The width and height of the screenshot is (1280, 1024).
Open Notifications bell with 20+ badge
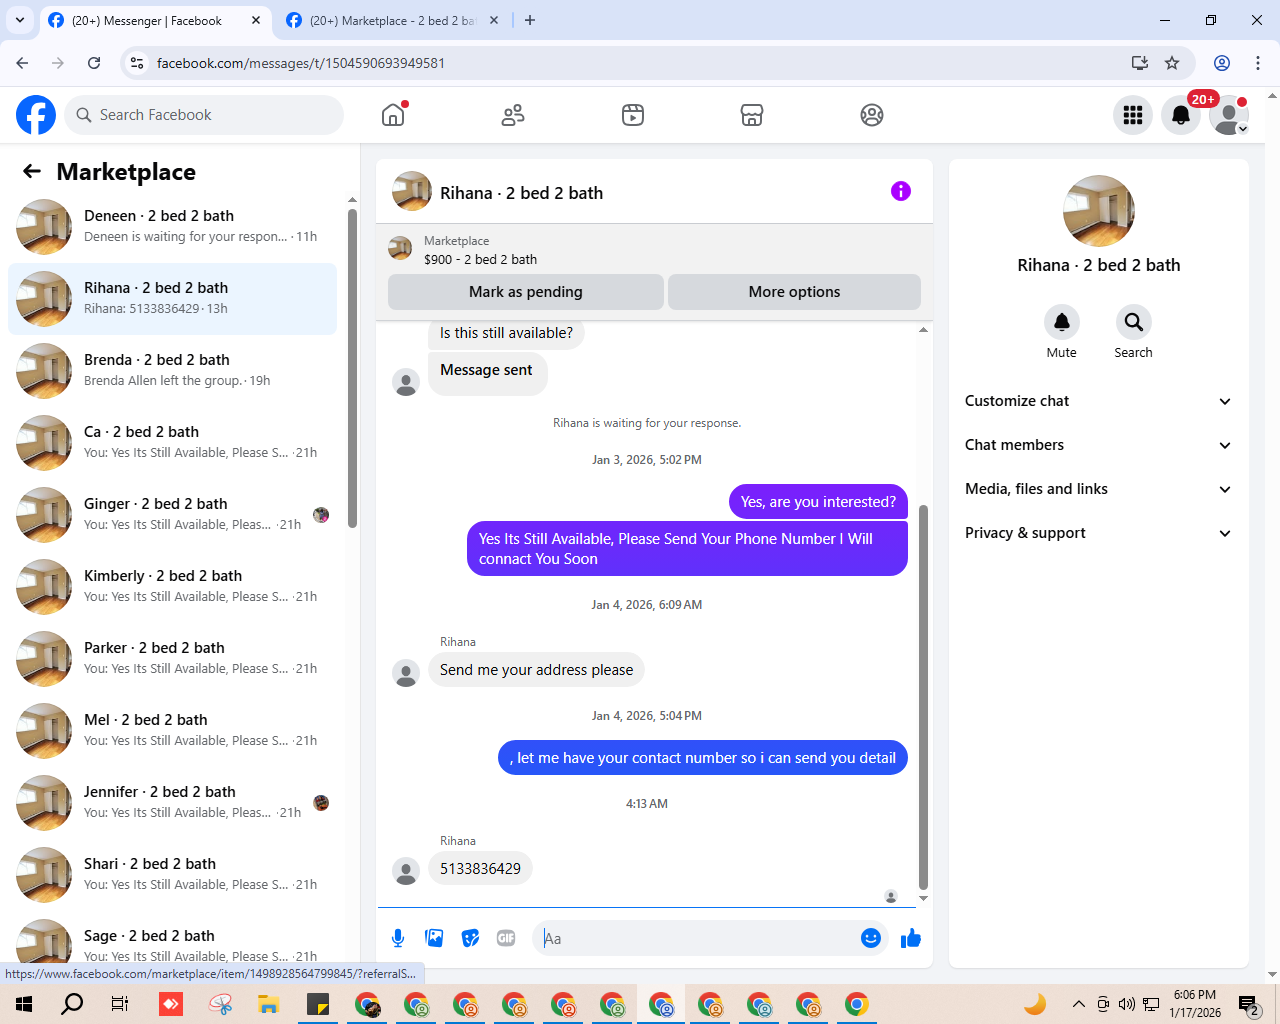[x=1181, y=115]
